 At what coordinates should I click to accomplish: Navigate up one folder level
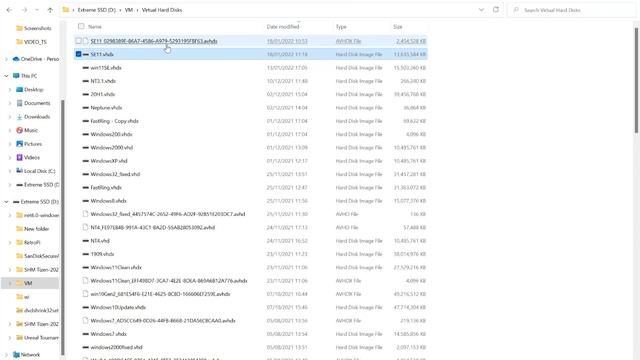pos(50,10)
